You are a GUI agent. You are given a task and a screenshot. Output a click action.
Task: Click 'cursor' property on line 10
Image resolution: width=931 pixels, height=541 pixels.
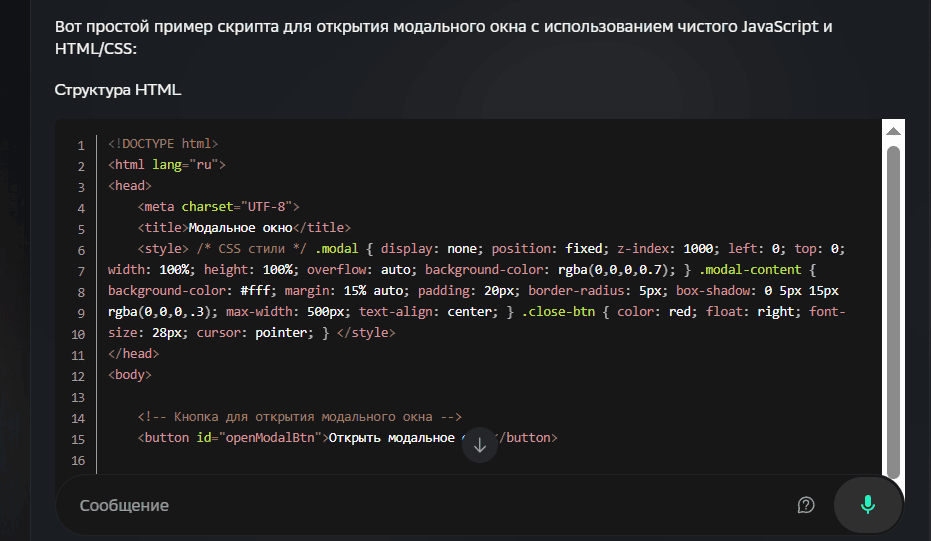(x=218, y=333)
